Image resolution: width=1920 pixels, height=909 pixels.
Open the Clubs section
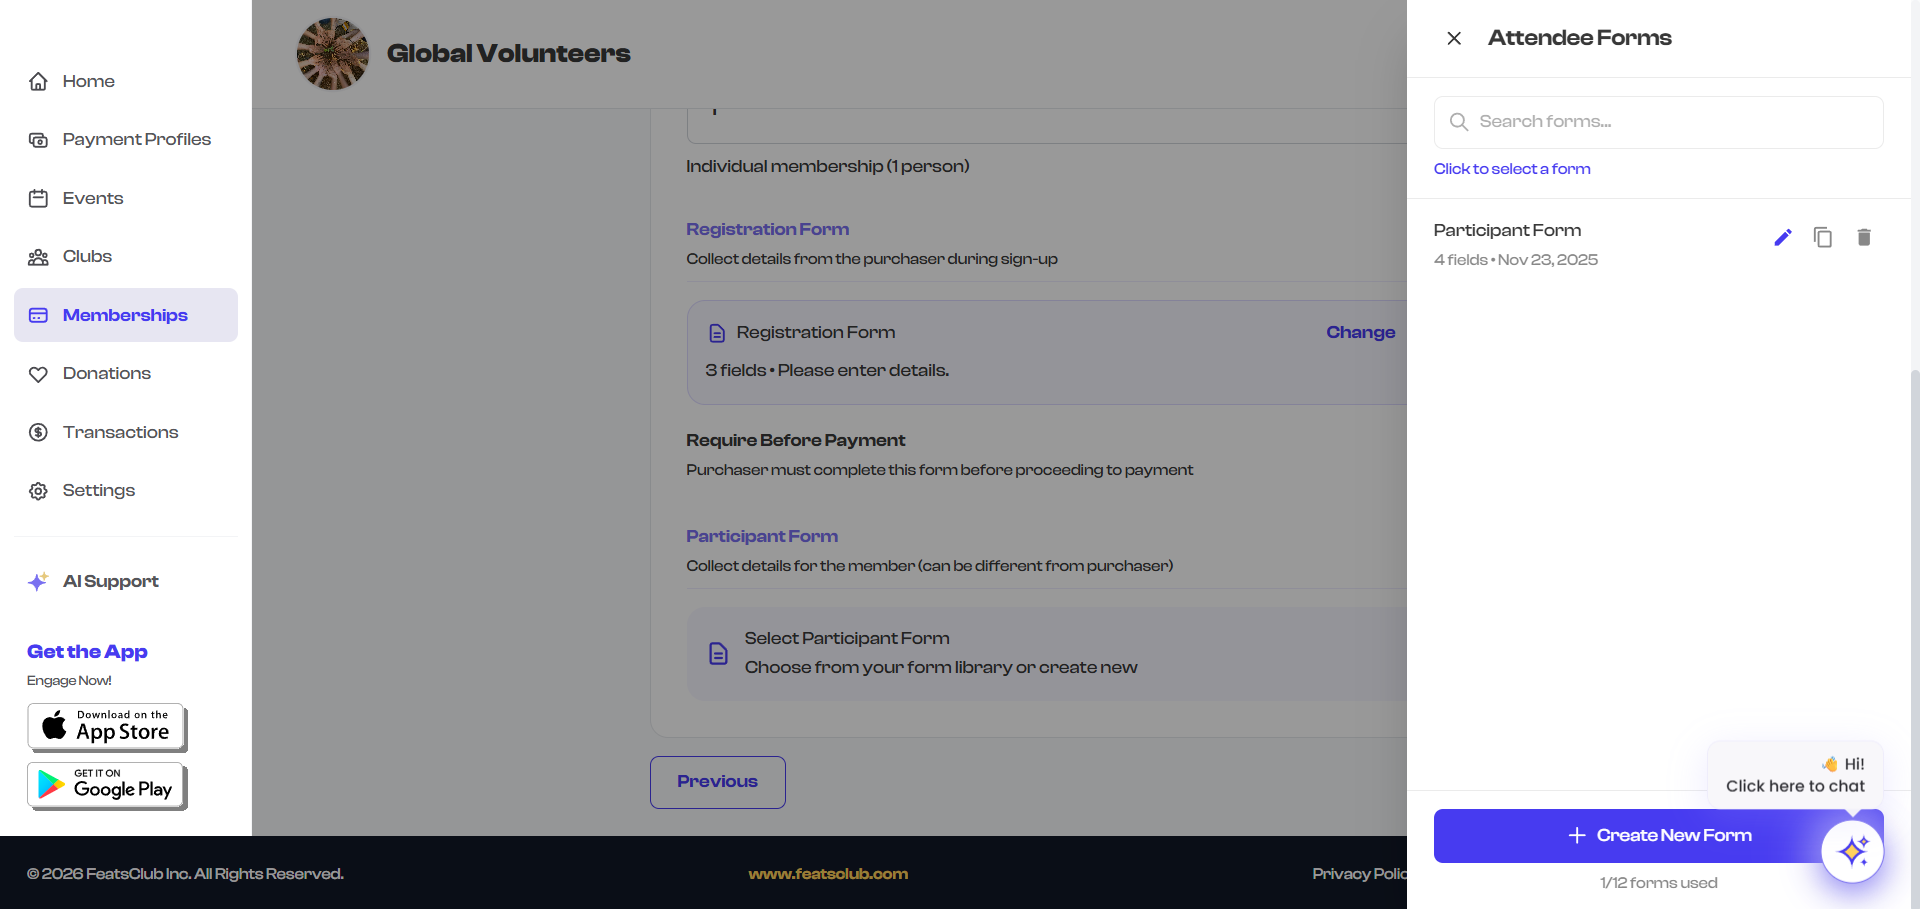[x=126, y=256]
